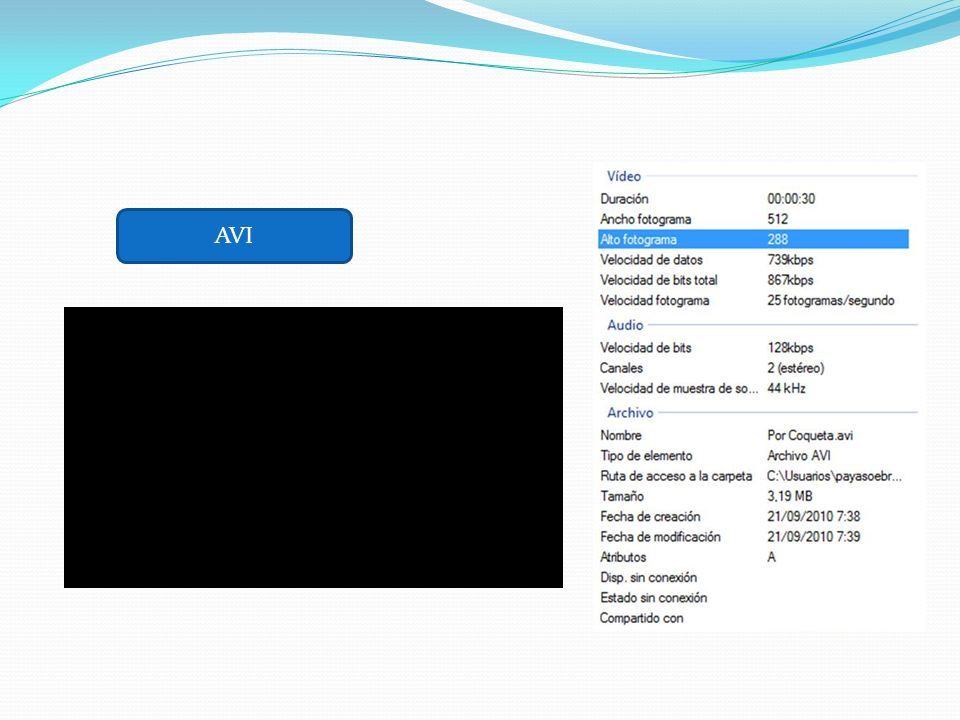Select the highlighted Alto fotograma row
This screenshot has height=720, width=960.
coord(753,239)
